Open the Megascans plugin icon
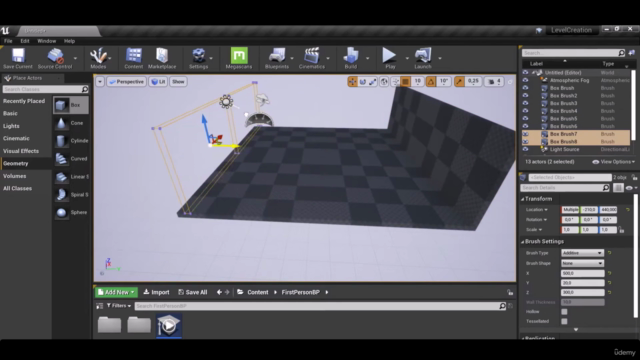 [239, 58]
